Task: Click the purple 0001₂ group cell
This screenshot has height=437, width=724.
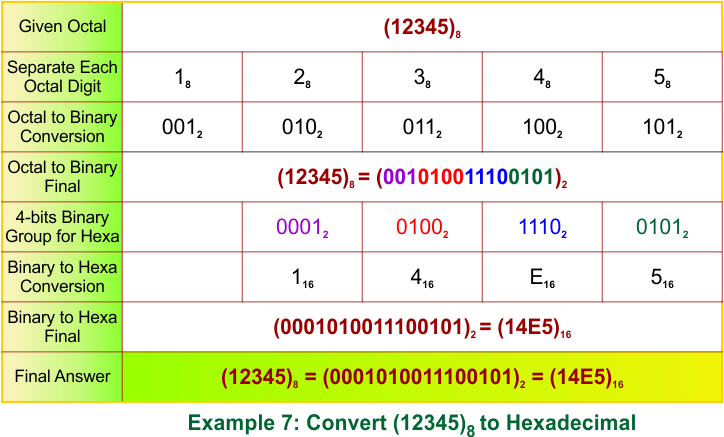Action: pos(302,228)
